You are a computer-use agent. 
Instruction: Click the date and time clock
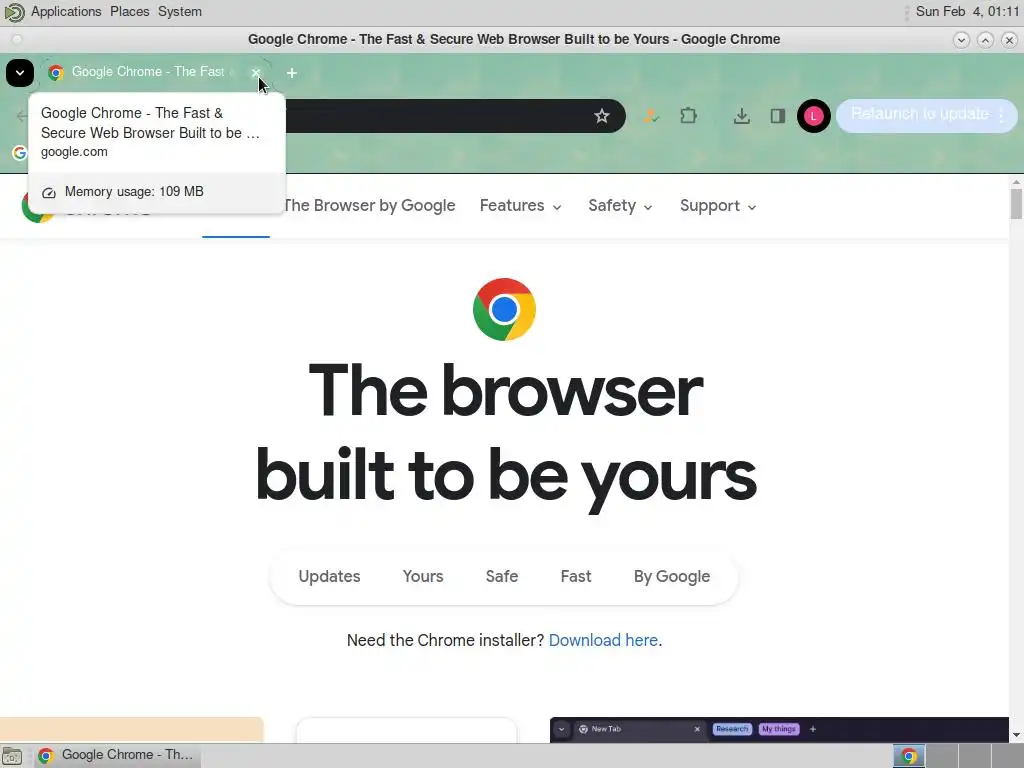coord(967,12)
